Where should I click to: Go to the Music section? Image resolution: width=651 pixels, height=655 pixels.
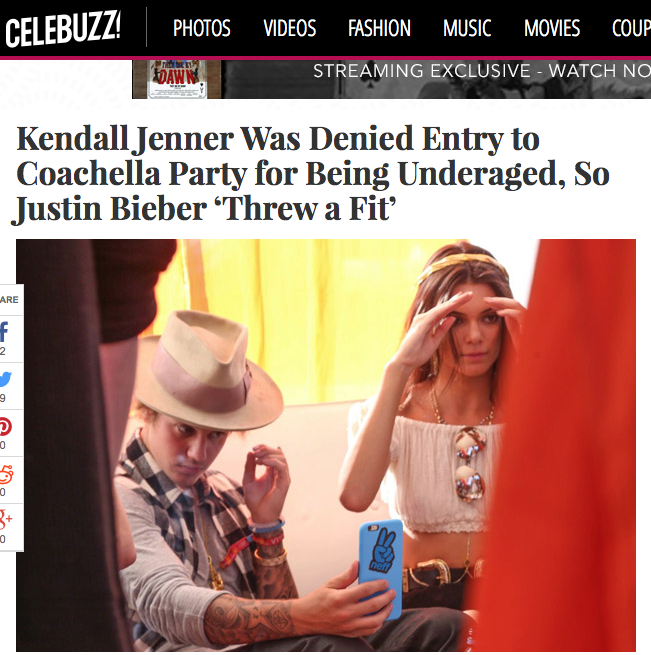click(467, 28)
